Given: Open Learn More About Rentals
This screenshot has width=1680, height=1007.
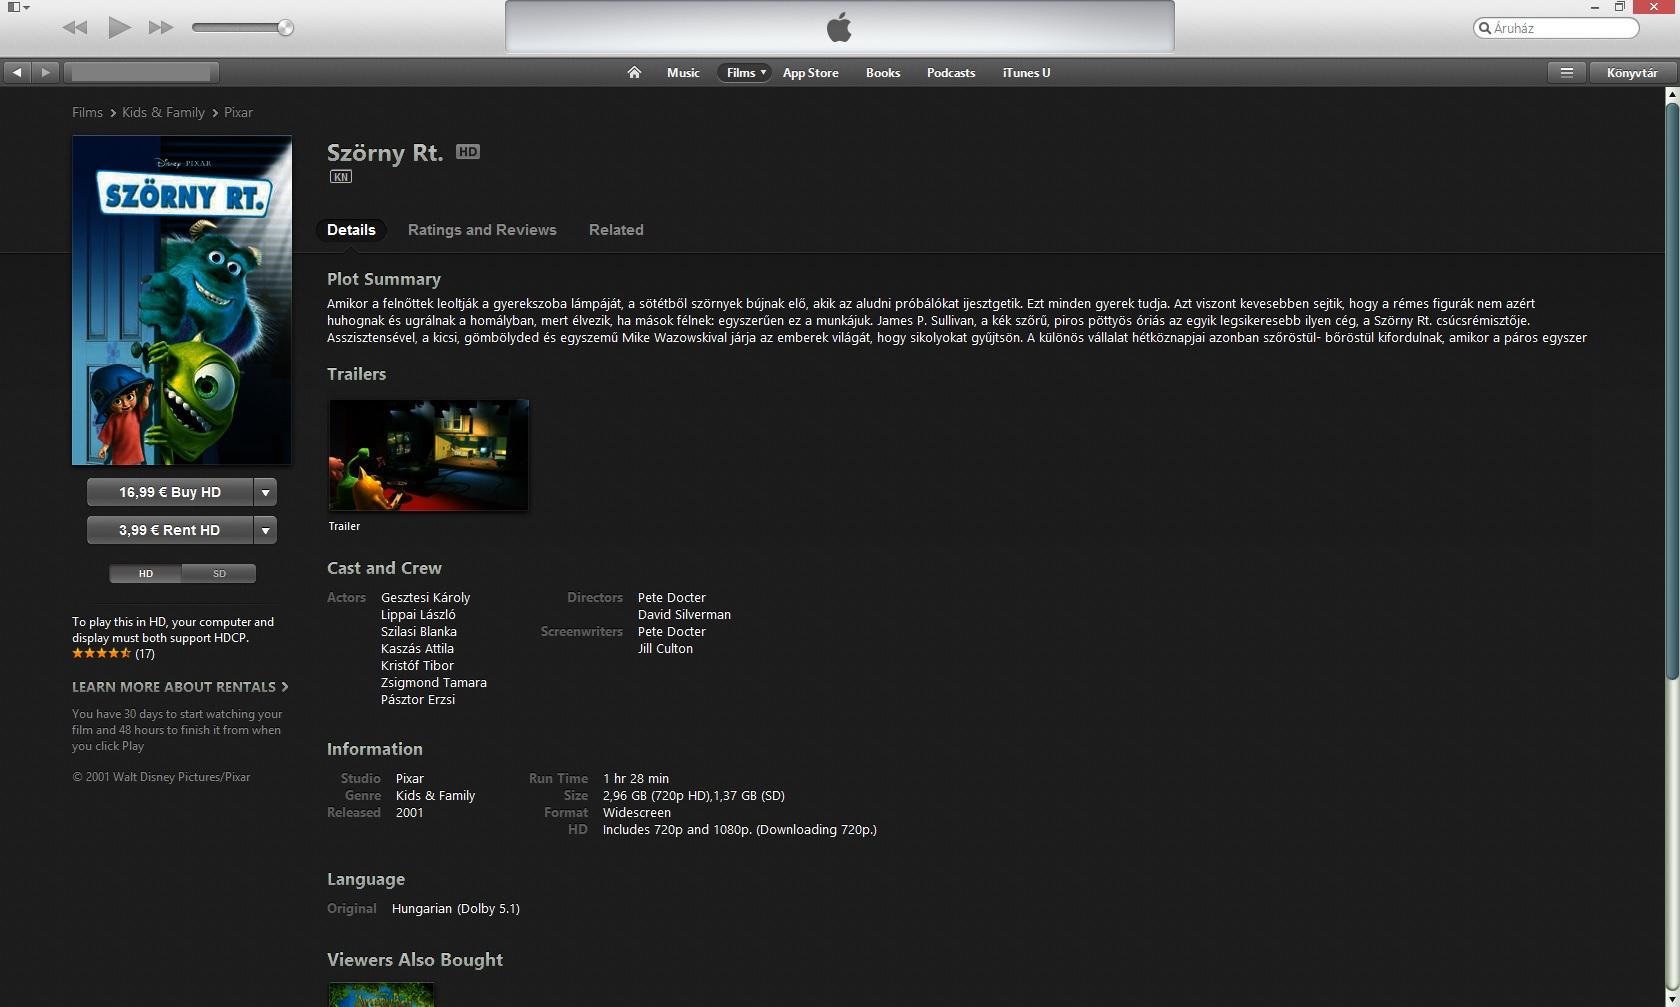Looking at the screenshot, I should 180,687.
